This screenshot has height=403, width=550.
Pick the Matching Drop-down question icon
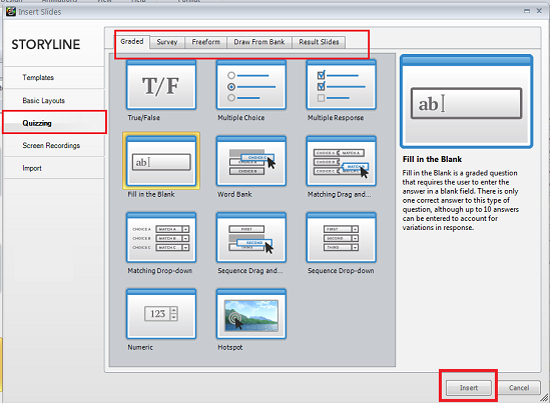pos(161,237)
